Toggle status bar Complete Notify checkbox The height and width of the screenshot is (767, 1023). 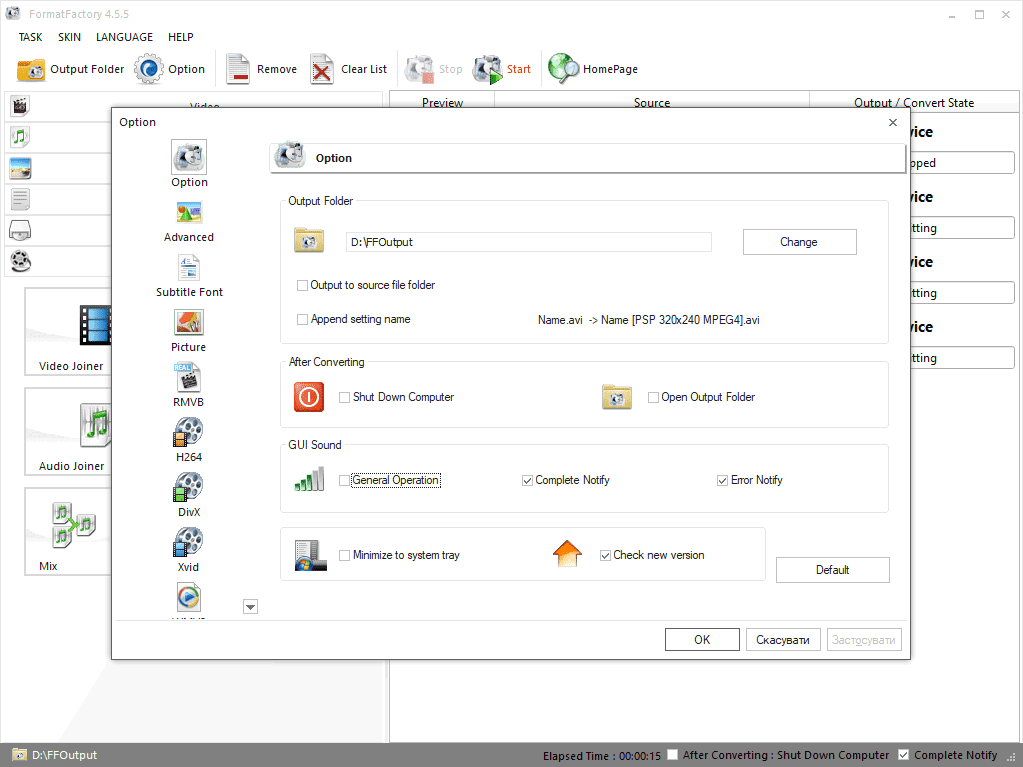click(904, 755)
